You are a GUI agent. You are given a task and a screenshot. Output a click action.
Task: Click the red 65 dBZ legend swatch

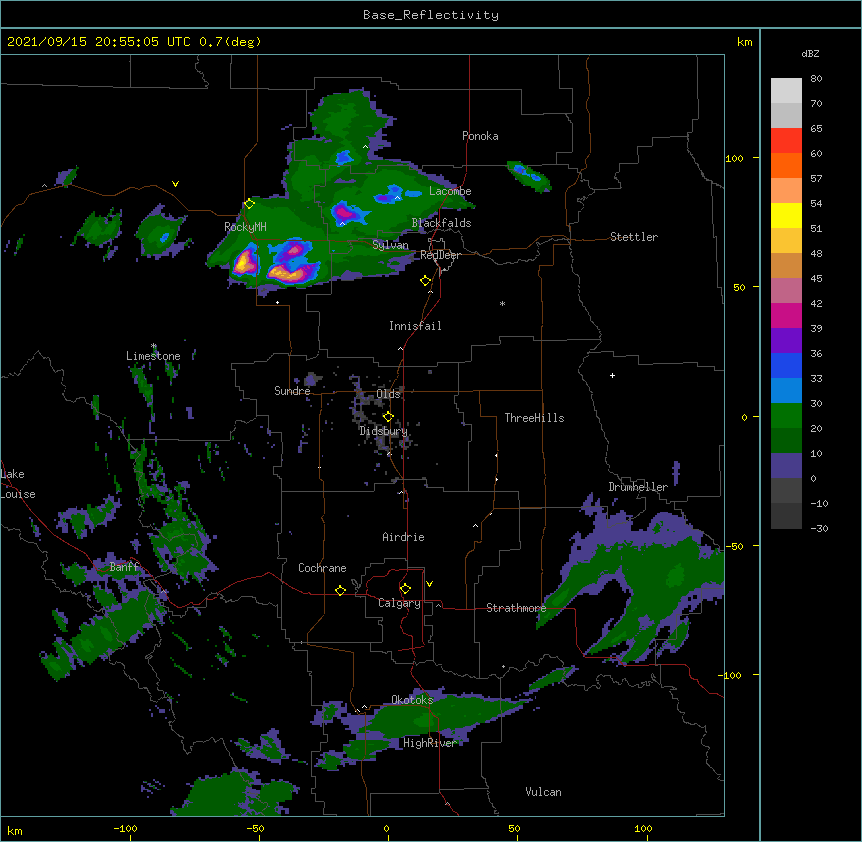pyautogui.click(x=786, y=140)
